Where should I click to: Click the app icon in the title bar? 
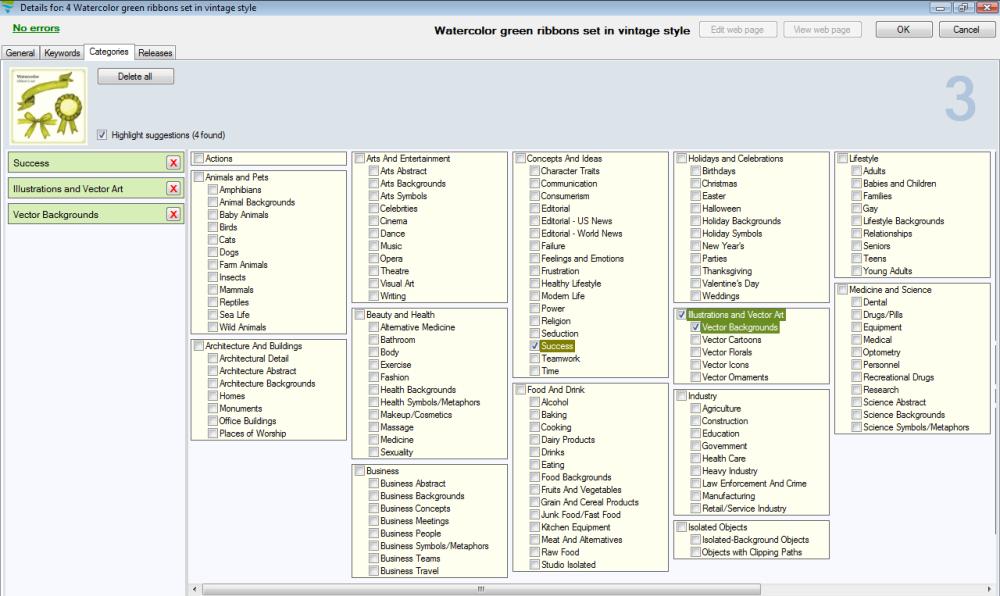tap(8, 7)
